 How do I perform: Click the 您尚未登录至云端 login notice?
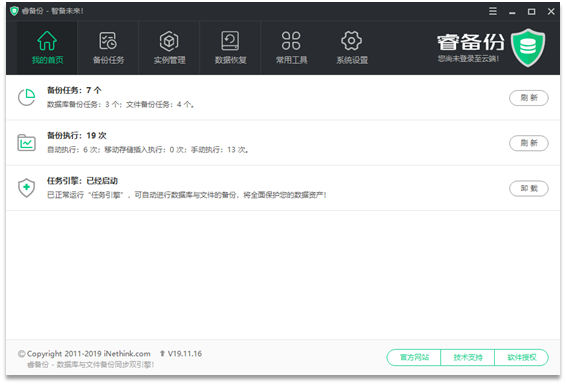tap(468, 58)
